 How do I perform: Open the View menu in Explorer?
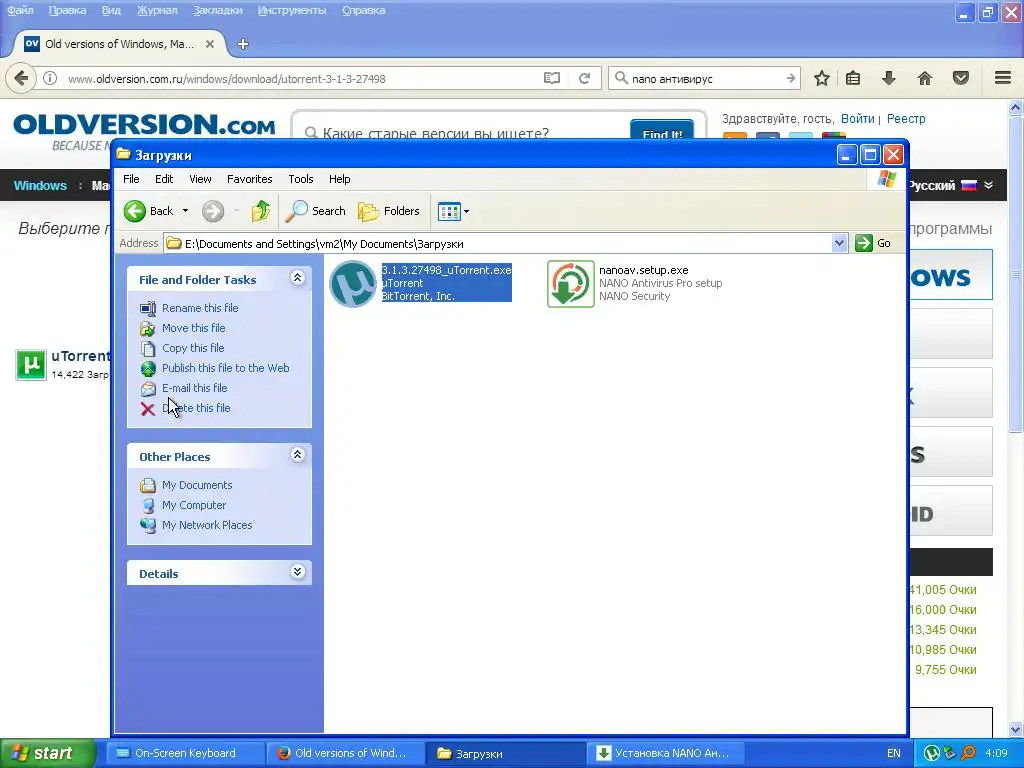tap(200, 179)
